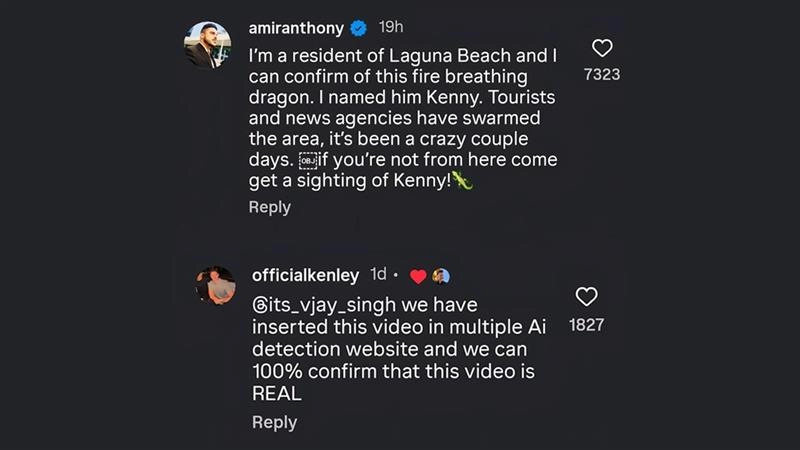Click the 1d timestamp

[x=379, y=275]
